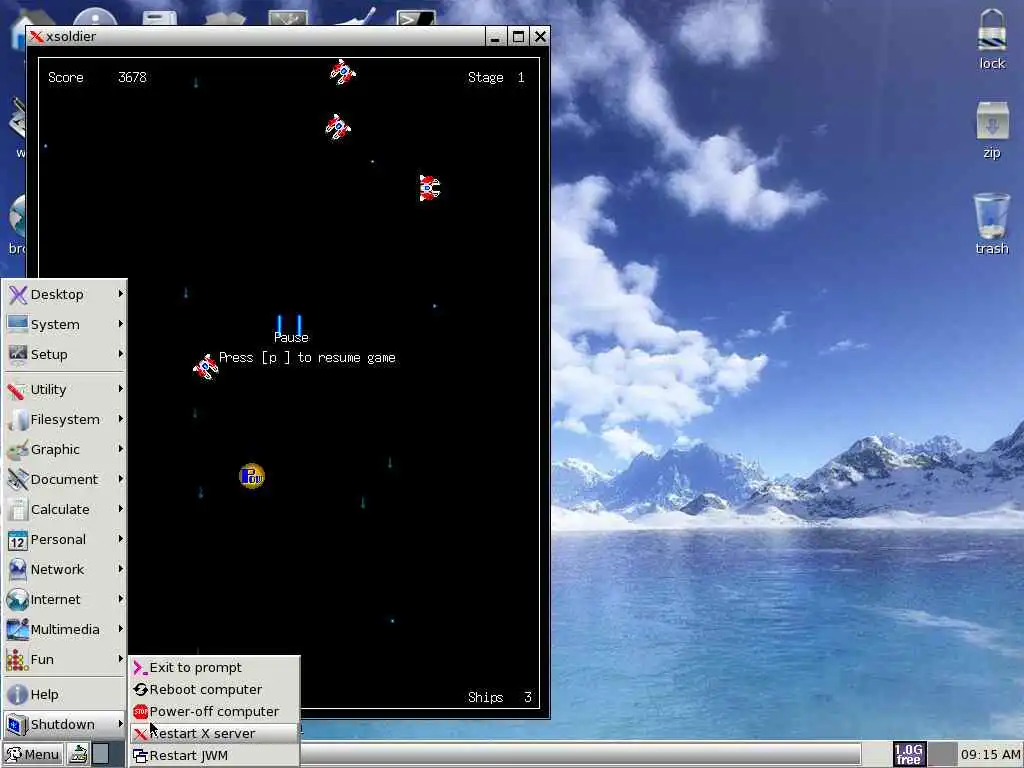Click the Ships 3 text
The height and width of the screenshot is (768, 1024).
[x=500, y=697]
